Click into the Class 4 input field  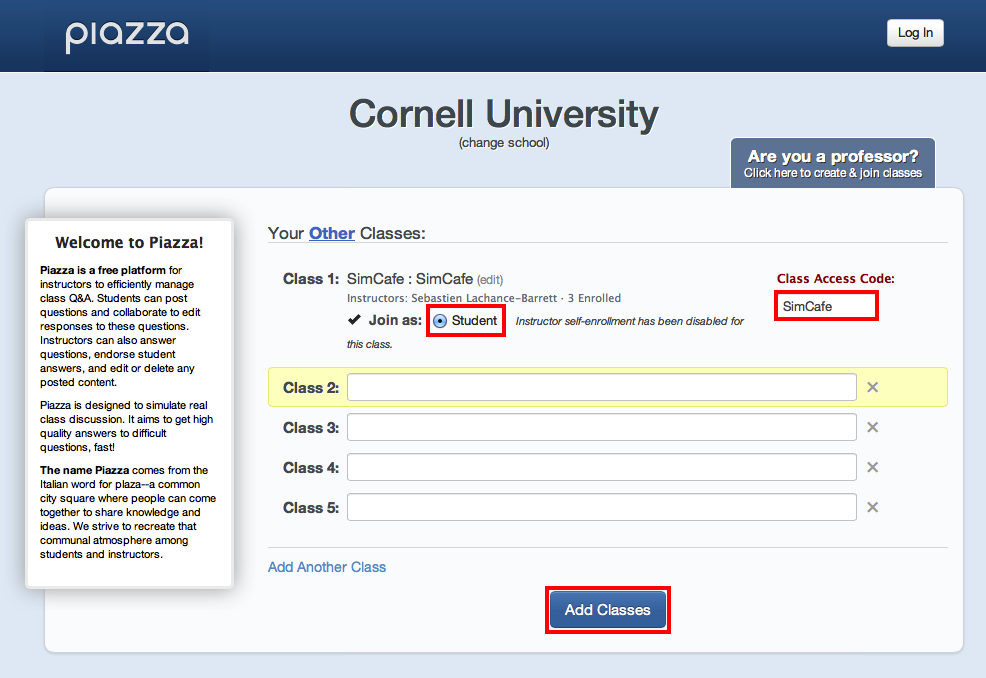coord(602,467)
